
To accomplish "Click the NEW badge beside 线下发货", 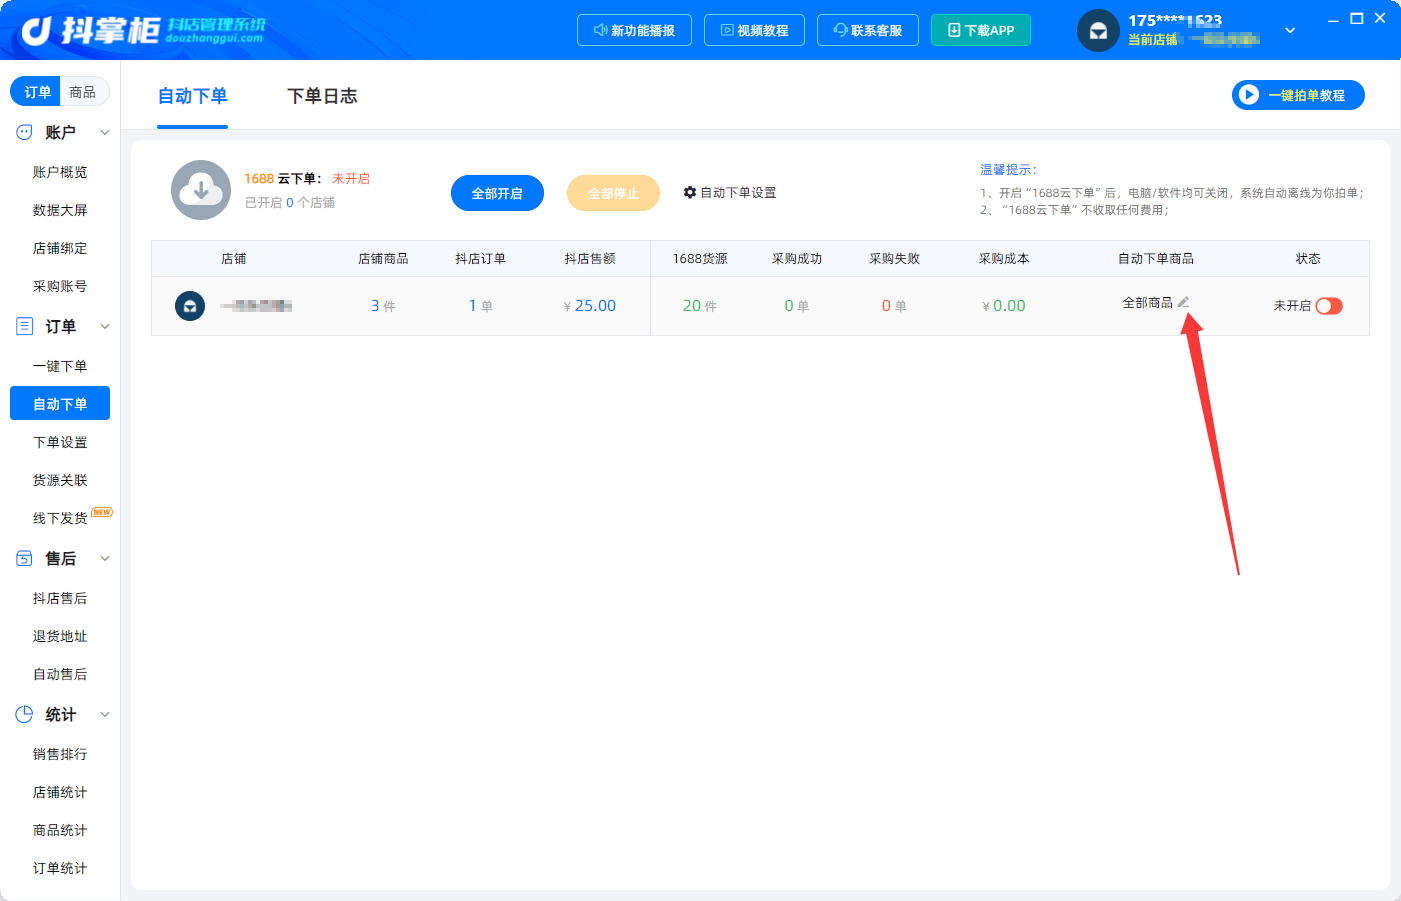I will click(102, 512).
